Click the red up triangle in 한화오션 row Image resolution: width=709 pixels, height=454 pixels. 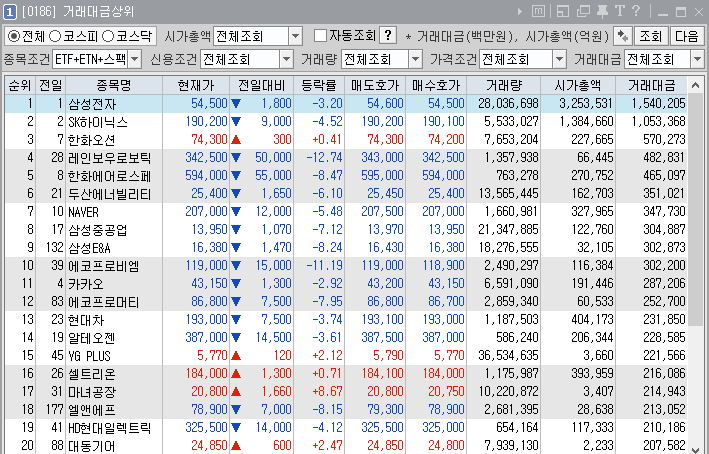click(236, 140)
